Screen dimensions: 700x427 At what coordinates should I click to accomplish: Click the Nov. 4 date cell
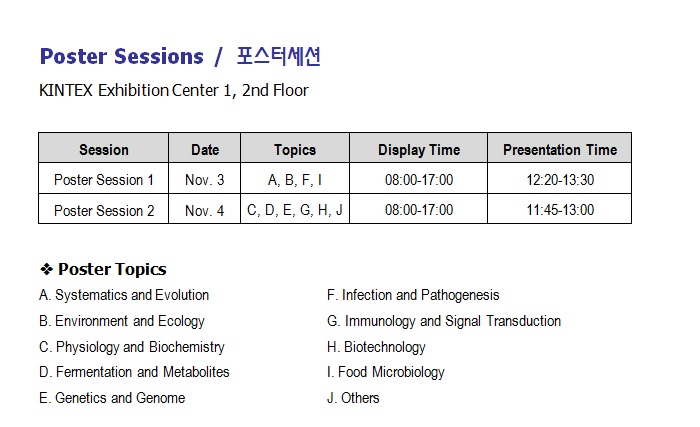(x=205, y=210)
